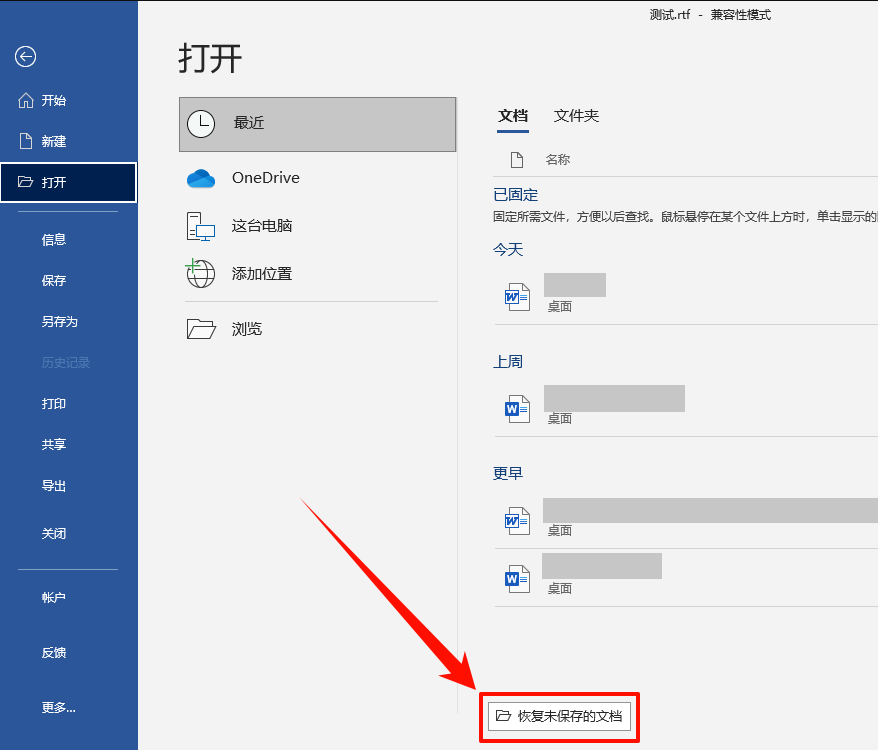Select the 添加位置 (Add a Place) icon
The width and height of the screenshot is (878, 750).
point(200,274)
